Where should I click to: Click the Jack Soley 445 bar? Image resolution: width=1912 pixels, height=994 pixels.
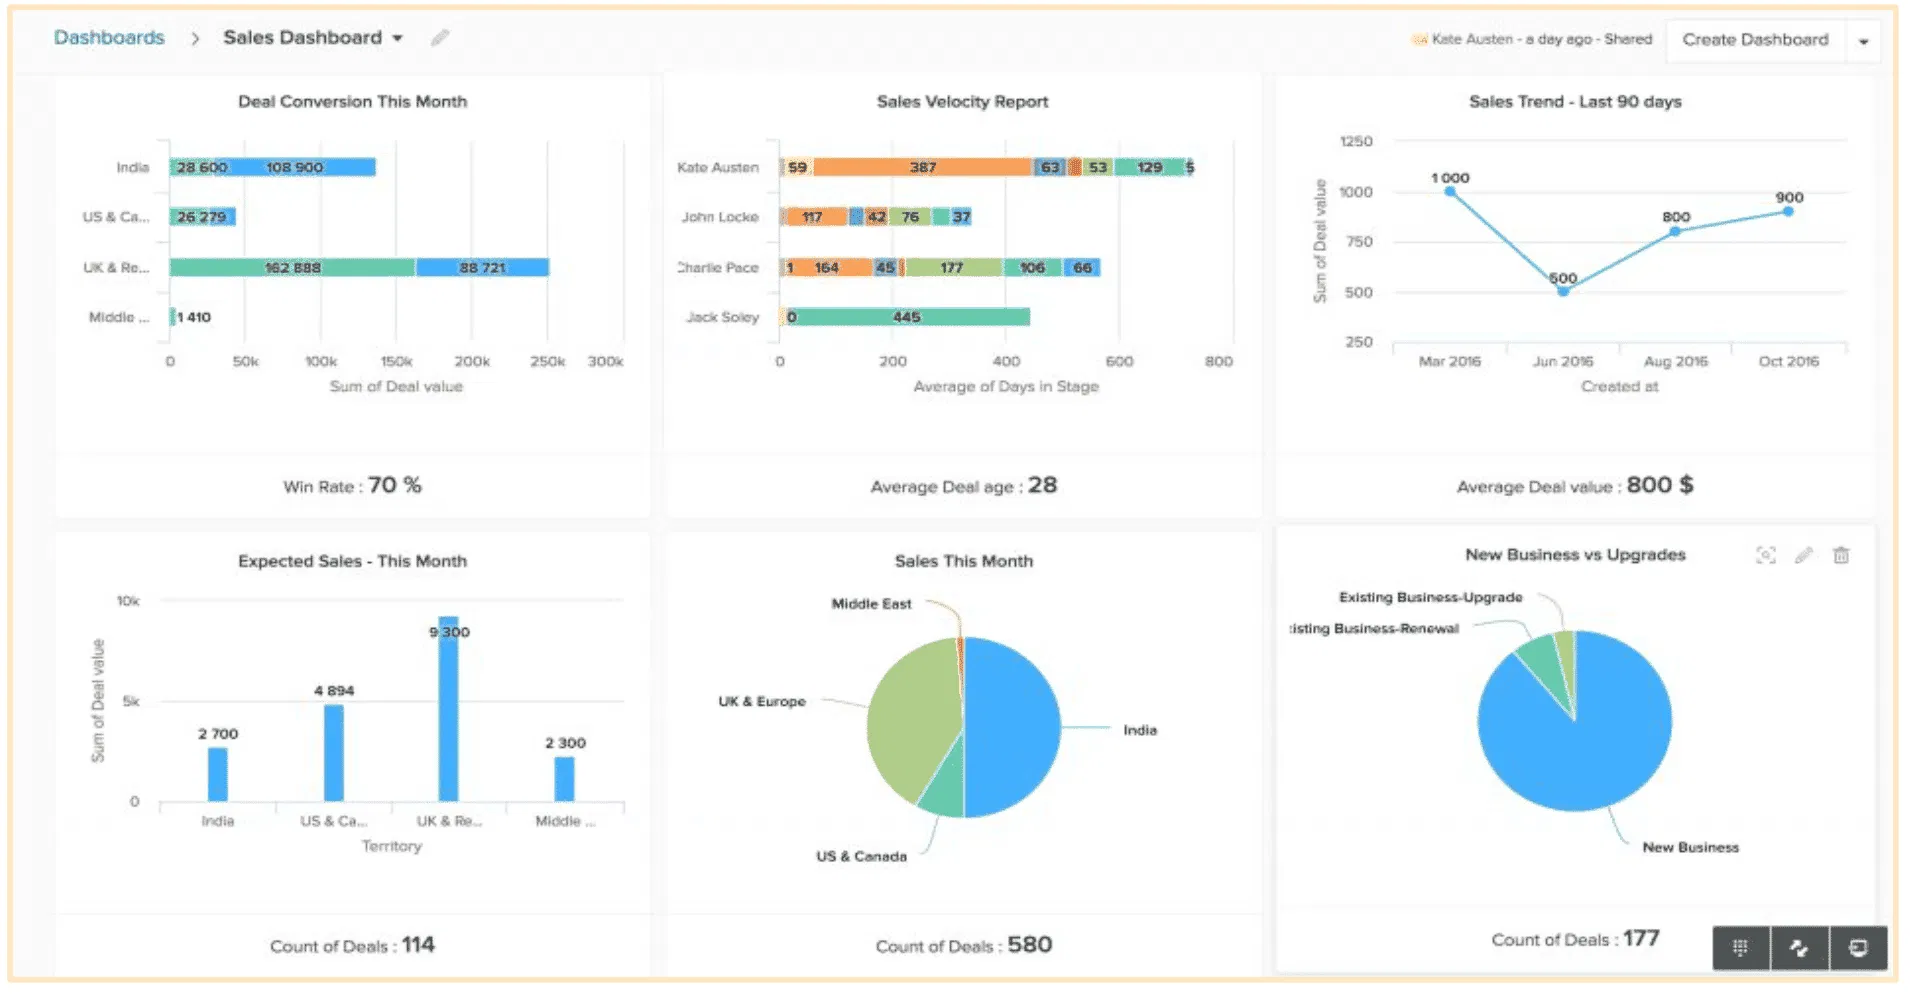click(x=906, y=317)
